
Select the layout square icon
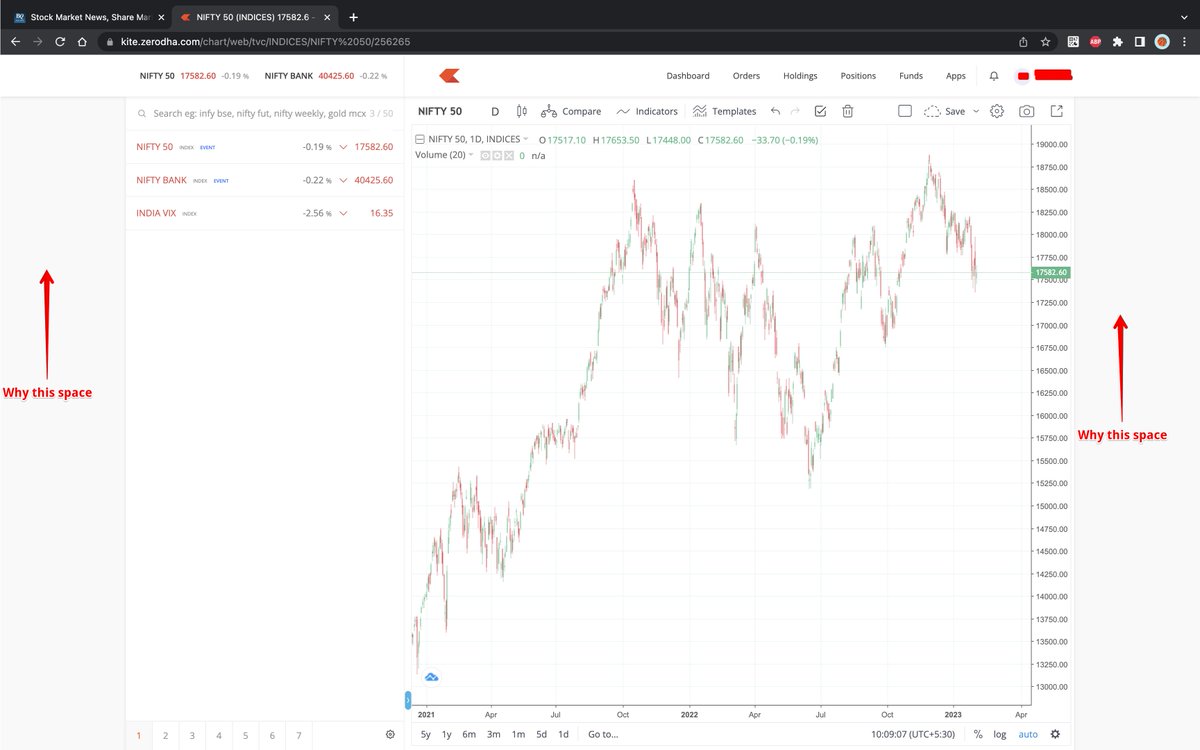(904, 111)
